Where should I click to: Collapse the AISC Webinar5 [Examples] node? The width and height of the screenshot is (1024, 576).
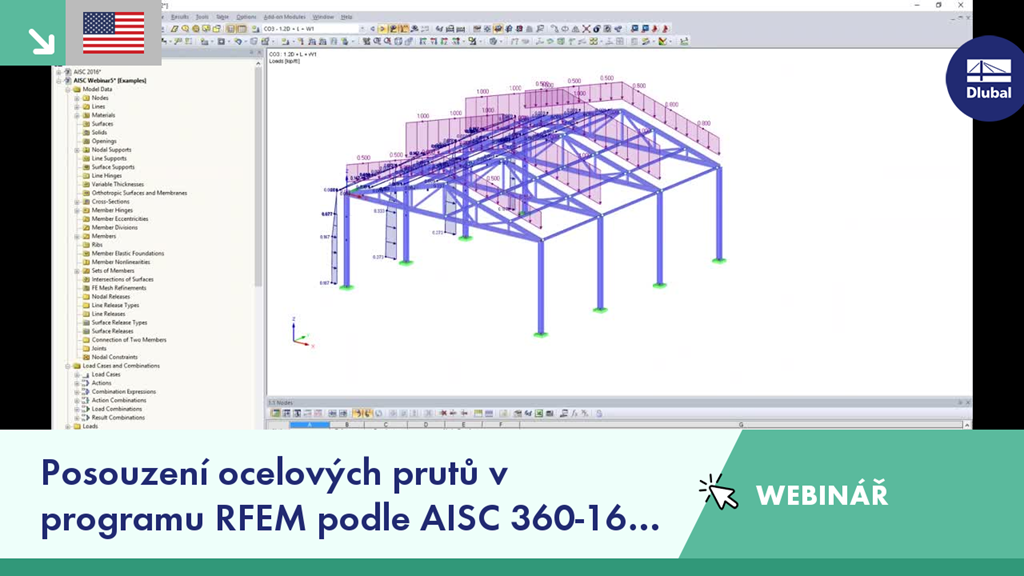pyautogui.click(x=59, y=80)
